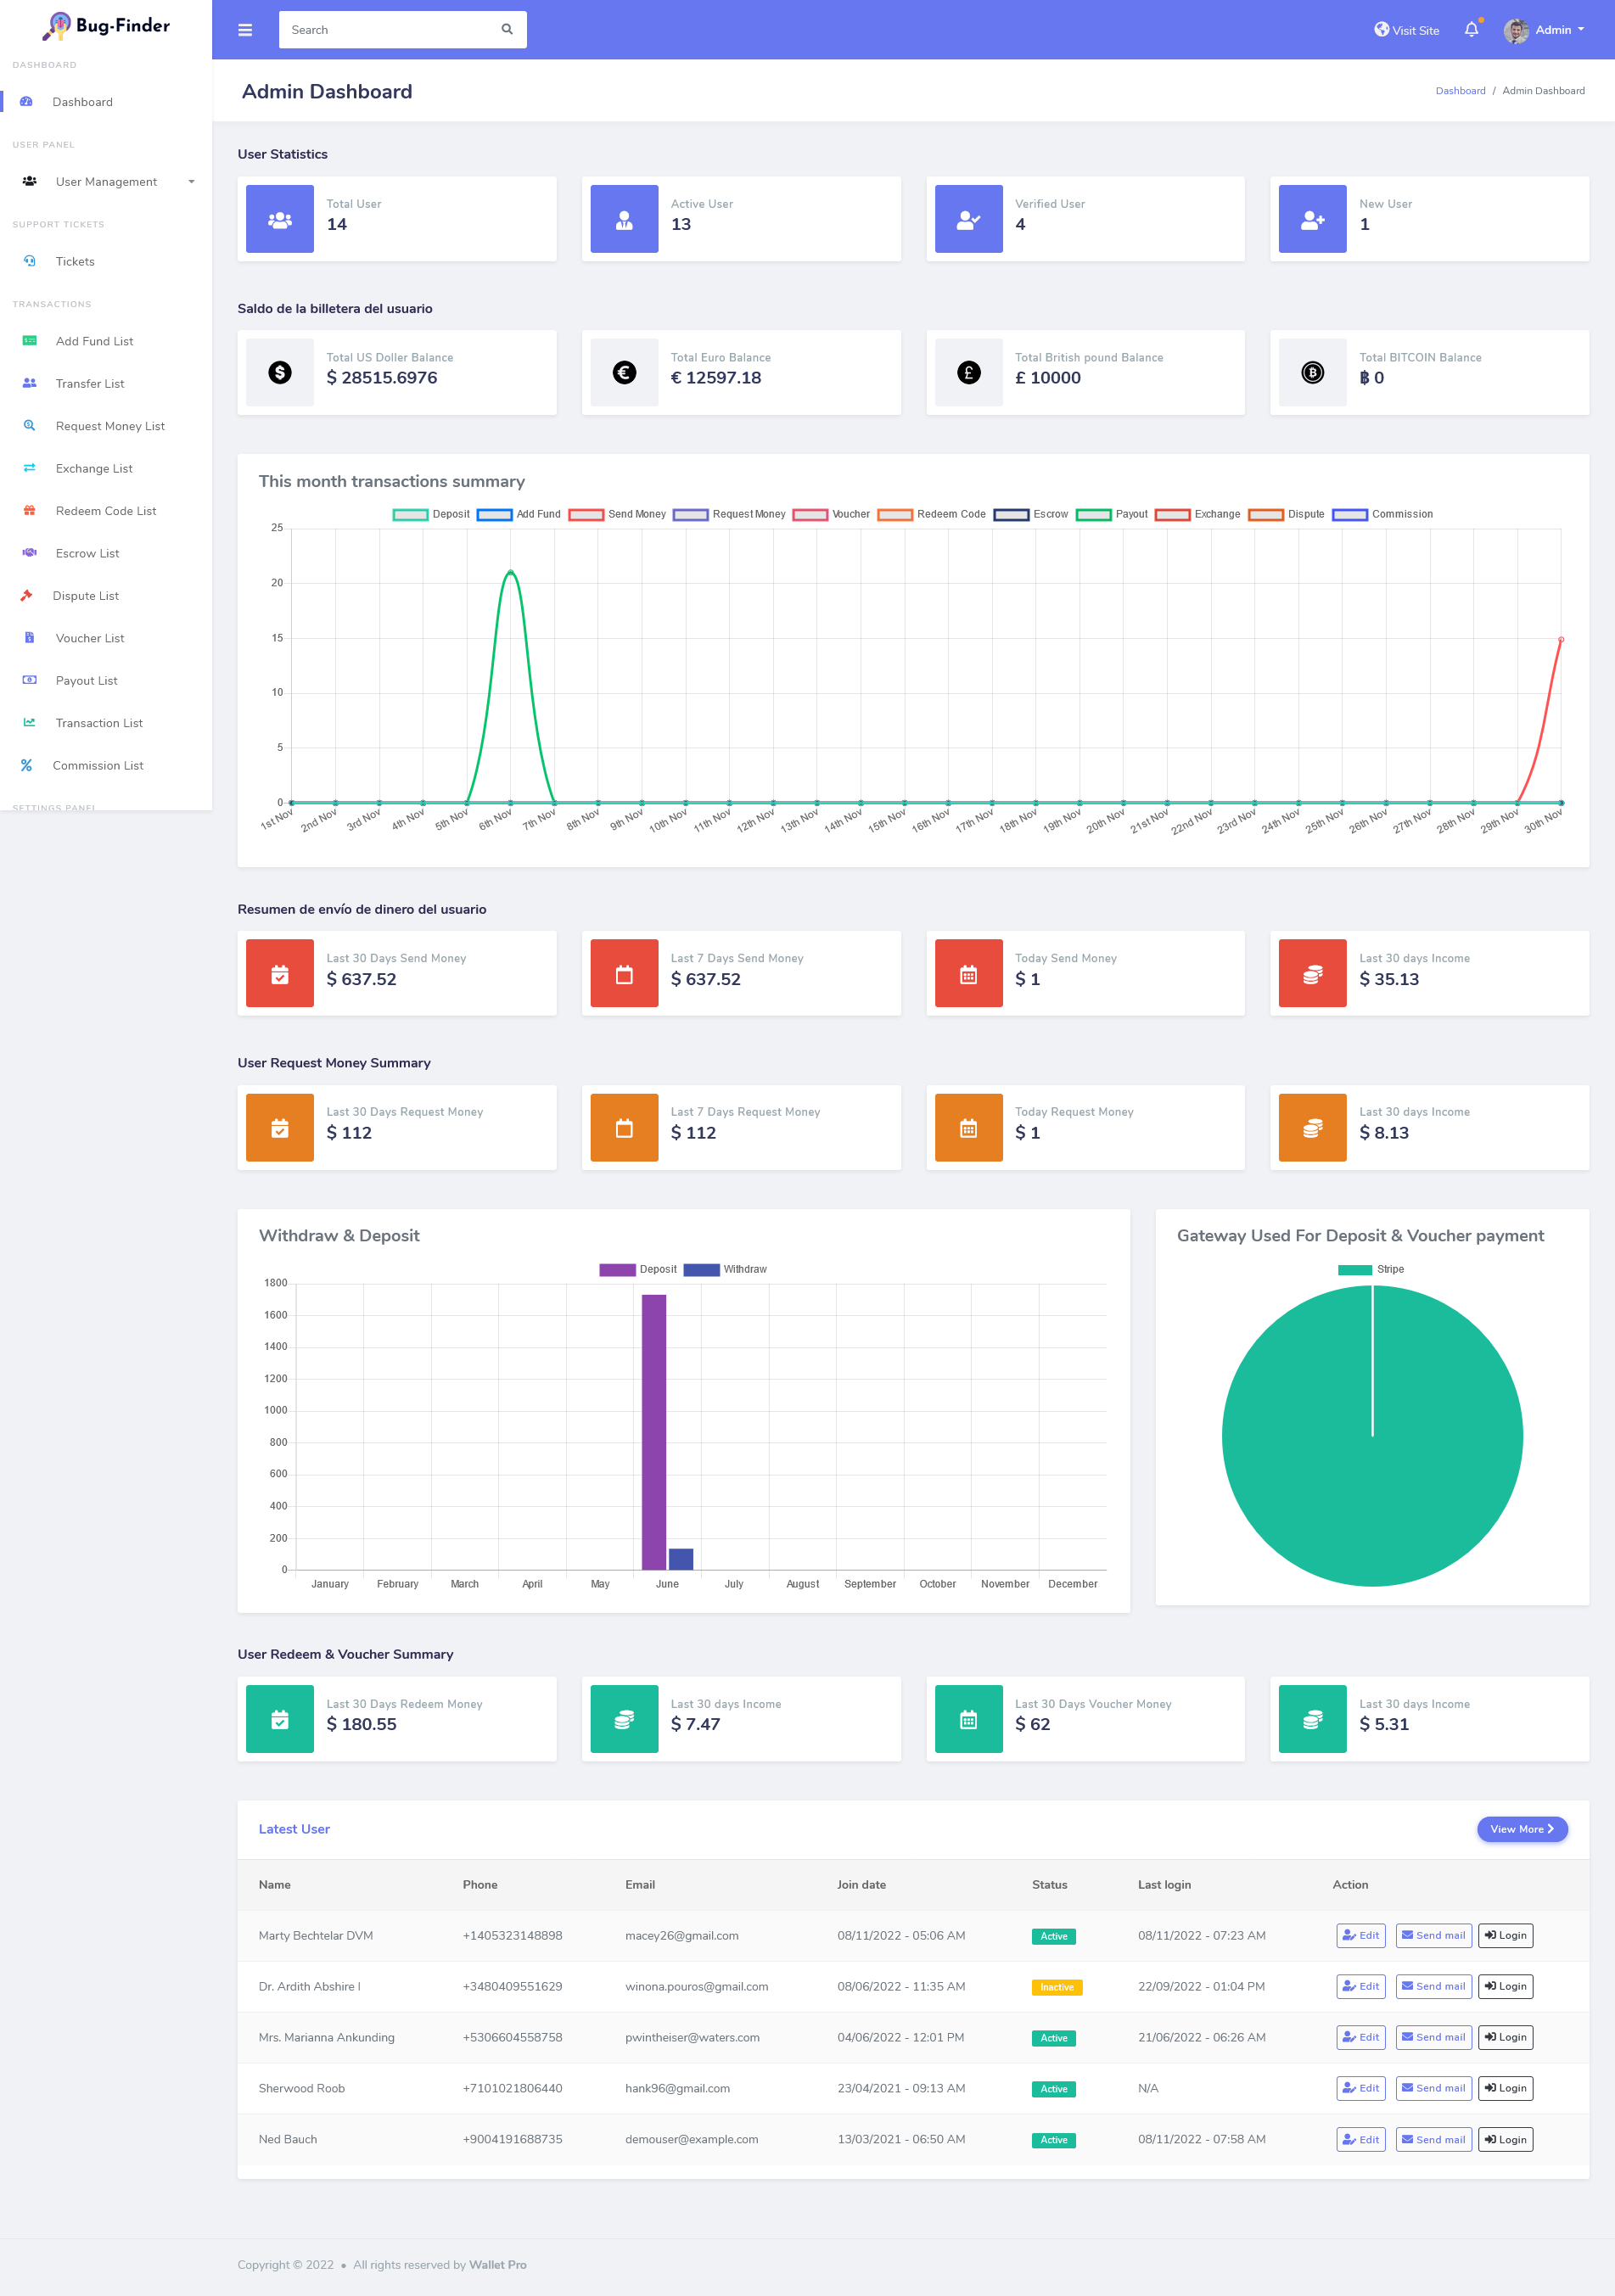Click the Add Fund List money icon
Viewport: 1615px width, 2296px height.
click(30, 341)
